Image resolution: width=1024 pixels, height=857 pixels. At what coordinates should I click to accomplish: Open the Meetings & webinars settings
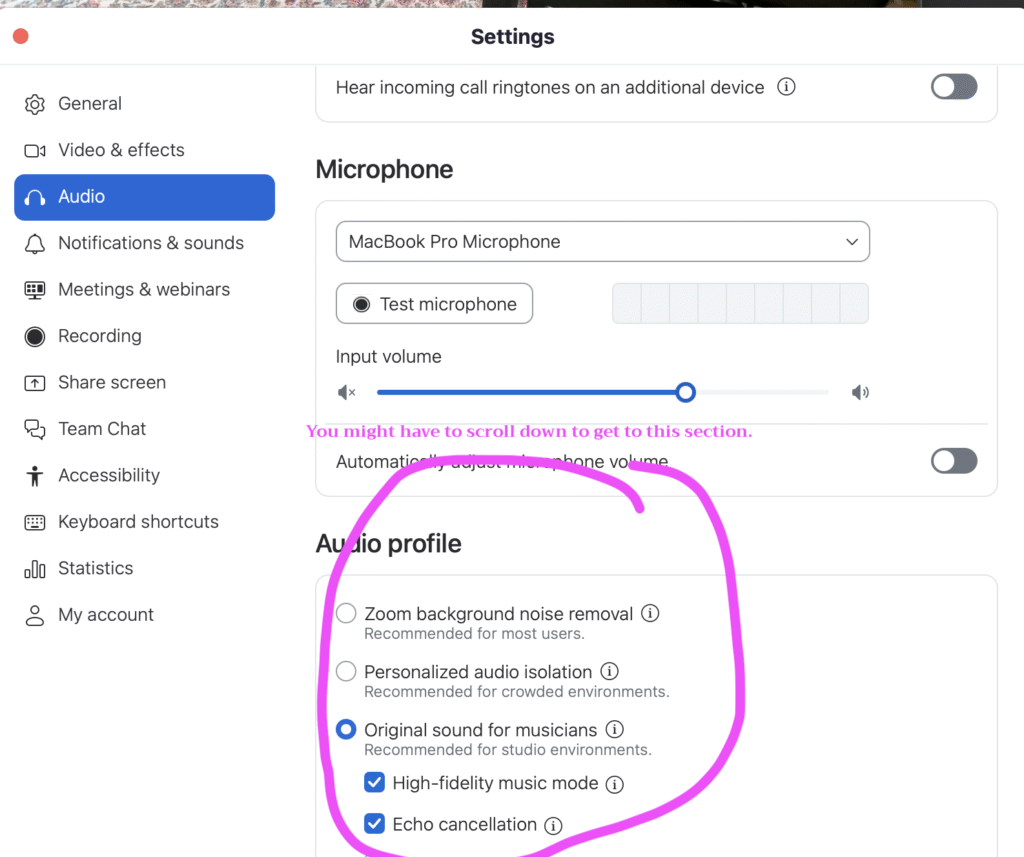point(144,289)
